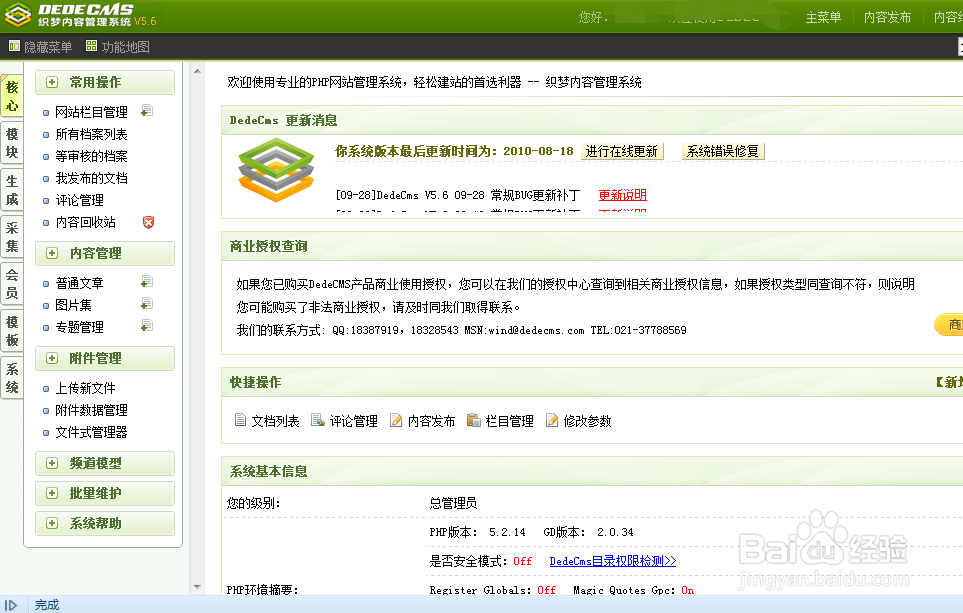Open 网站栏目管理 in the sidebar

pos(92,112)
